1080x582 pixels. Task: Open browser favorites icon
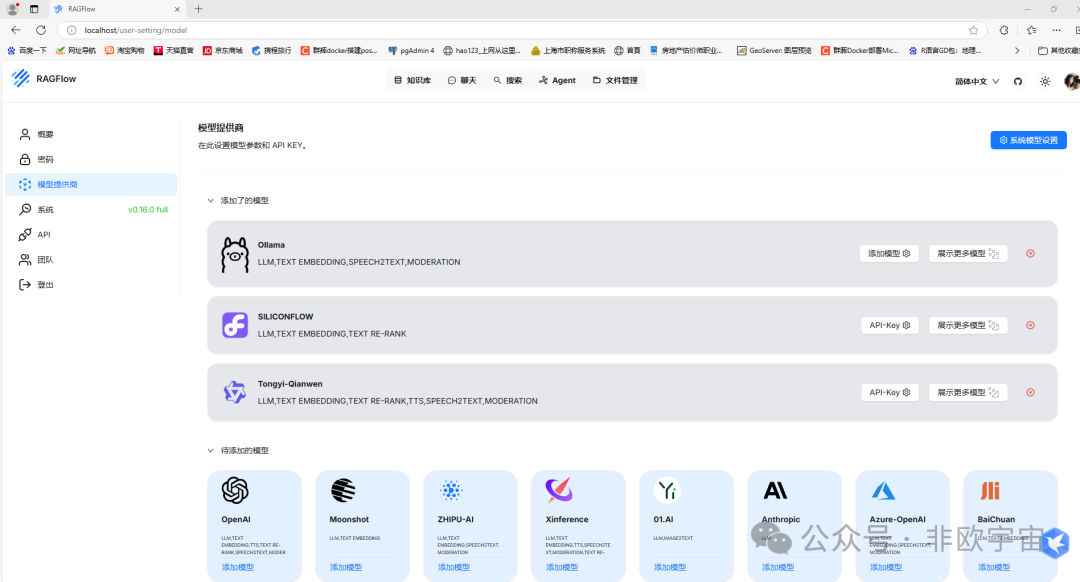(x=1031, y=30)
